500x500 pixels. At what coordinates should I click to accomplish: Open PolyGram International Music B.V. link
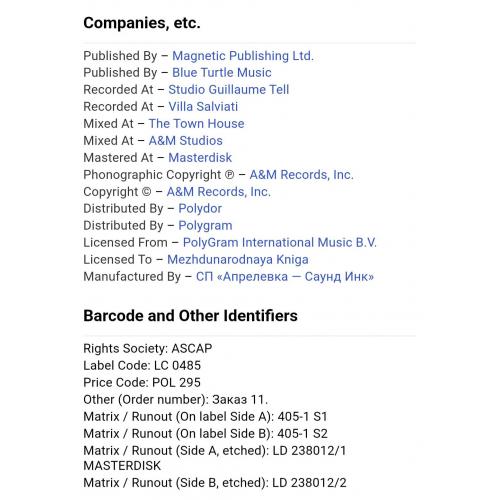tap(280, 243)
